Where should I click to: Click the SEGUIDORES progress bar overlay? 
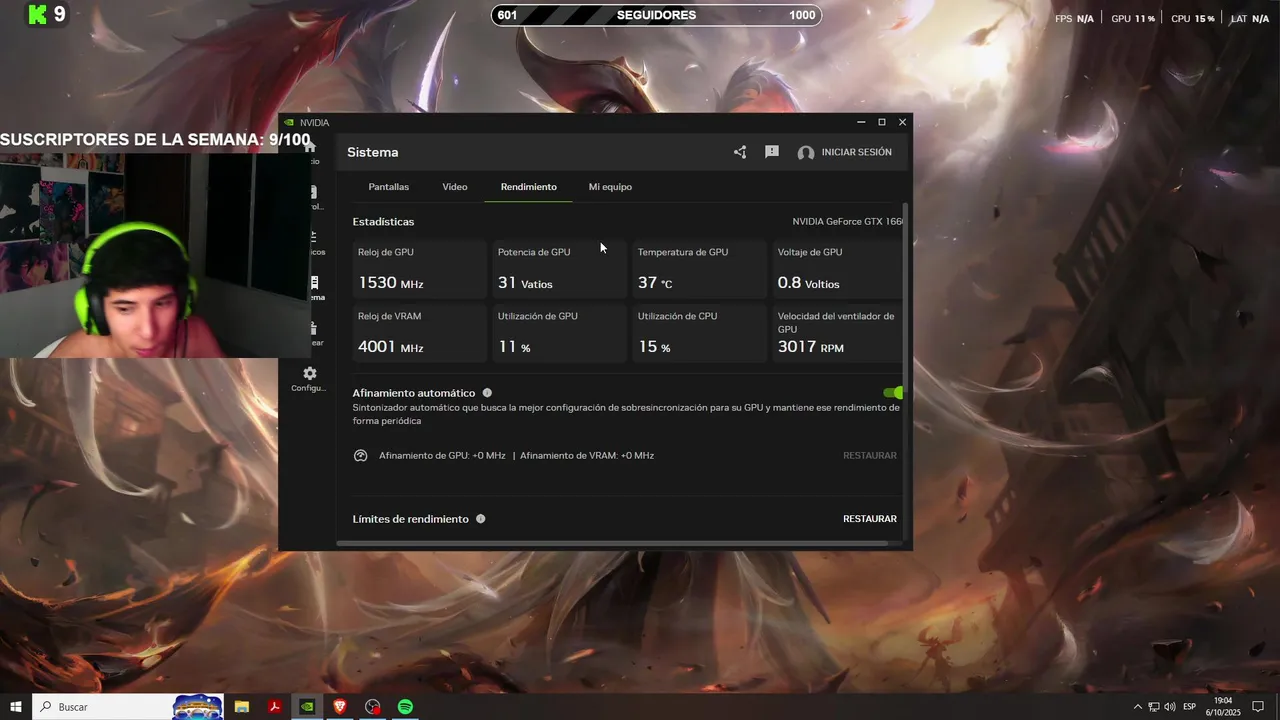click(x=656, y=15)
